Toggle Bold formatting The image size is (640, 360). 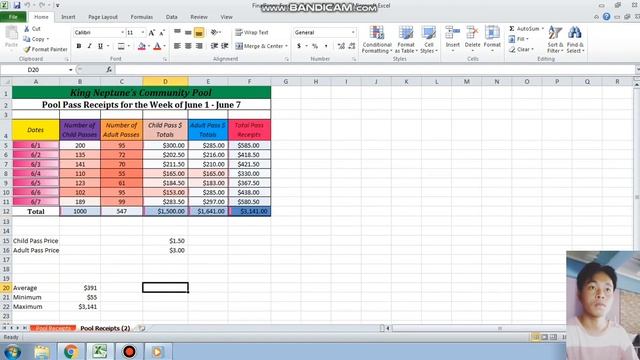(x=79, y=46)
